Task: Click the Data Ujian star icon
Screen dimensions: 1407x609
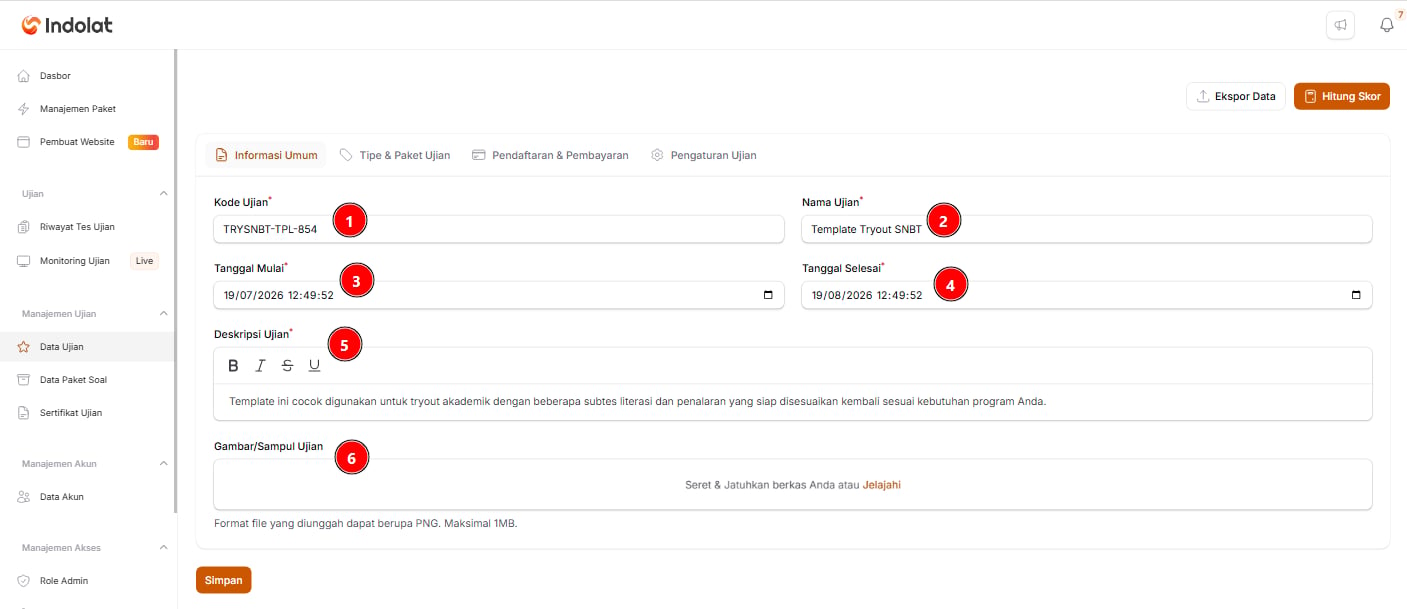Action: click(x=24, y=347)
